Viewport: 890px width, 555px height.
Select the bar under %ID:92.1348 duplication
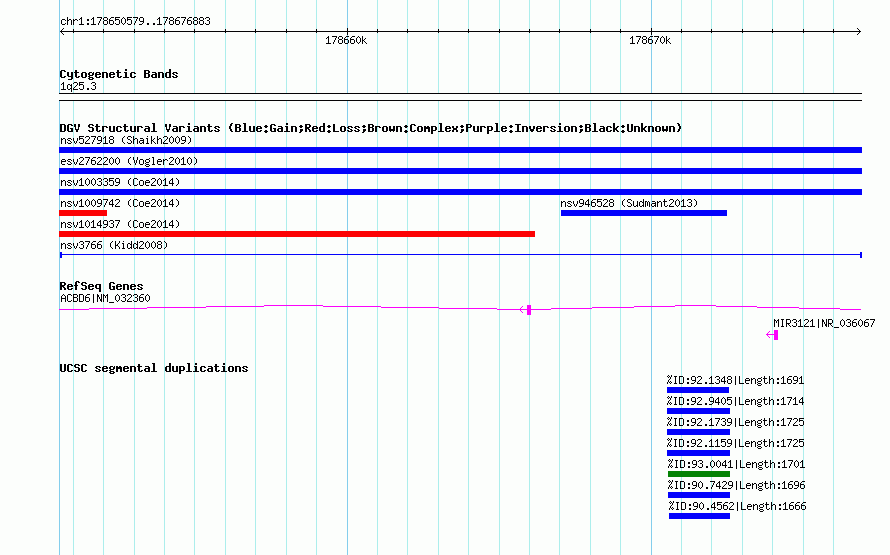point(698,390)
